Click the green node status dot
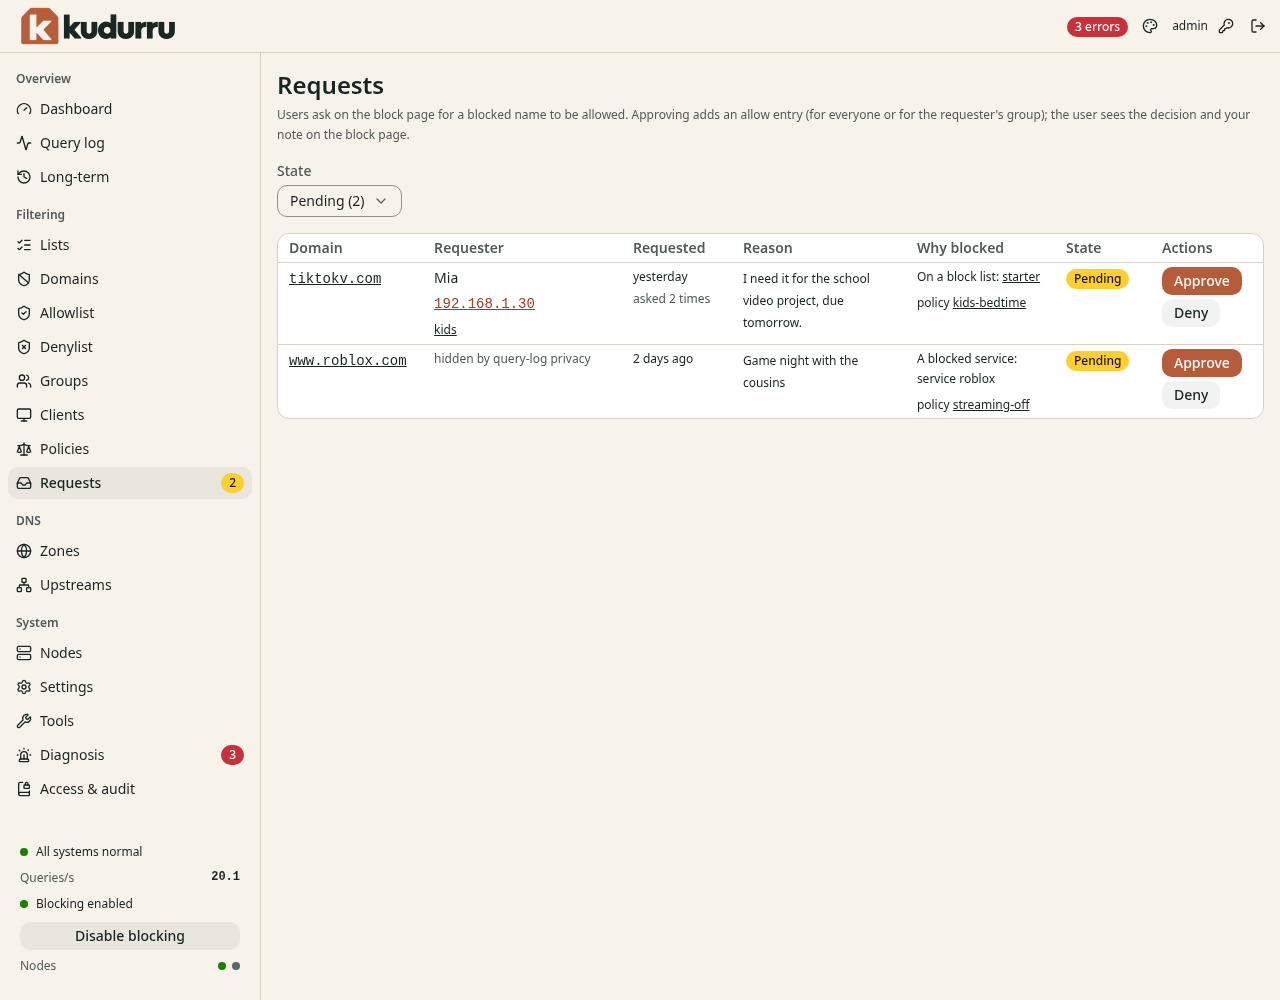The height and width of the screenshot is (1000, 1280). pos(222,966)
